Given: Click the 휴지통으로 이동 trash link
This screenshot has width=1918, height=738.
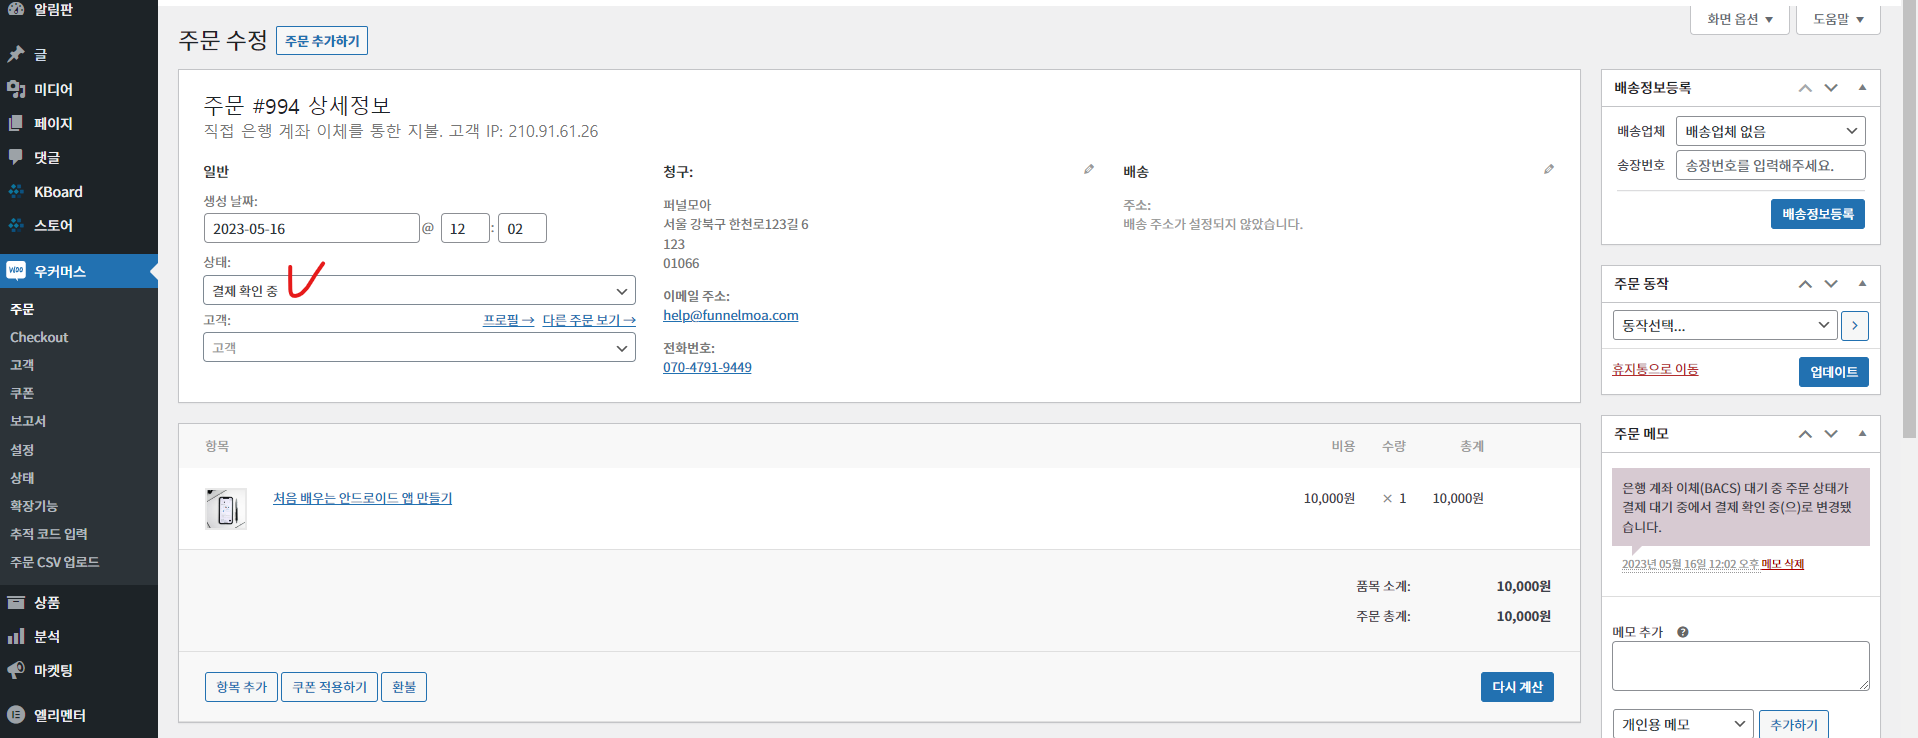Looking at the screenshot, I should click(x=1655, y=369).
